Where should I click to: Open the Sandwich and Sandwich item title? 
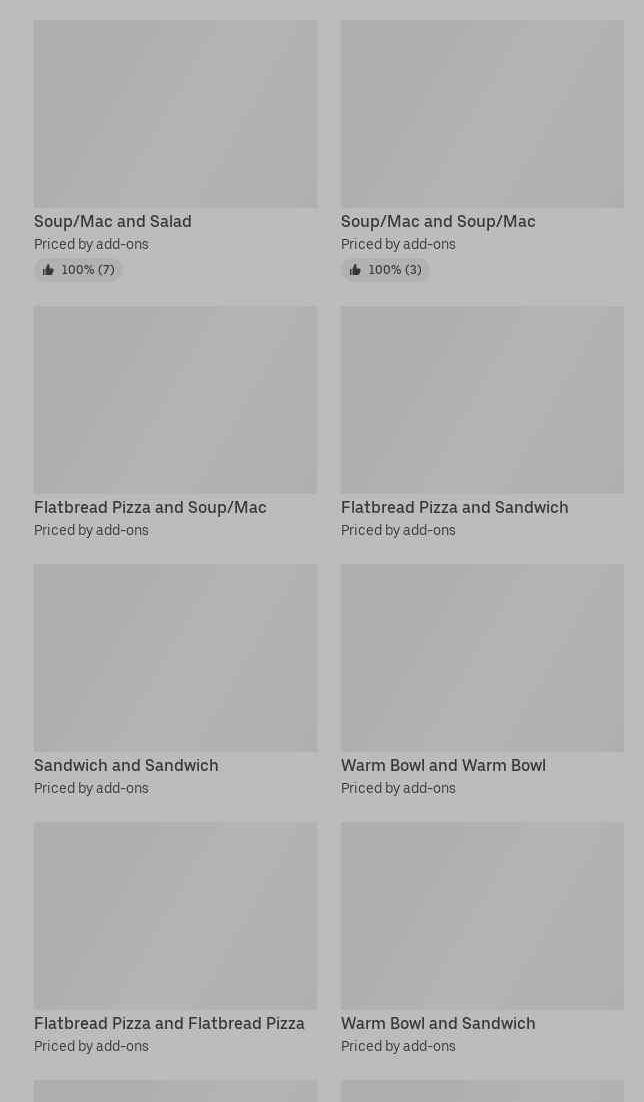[x=126, y=765]
